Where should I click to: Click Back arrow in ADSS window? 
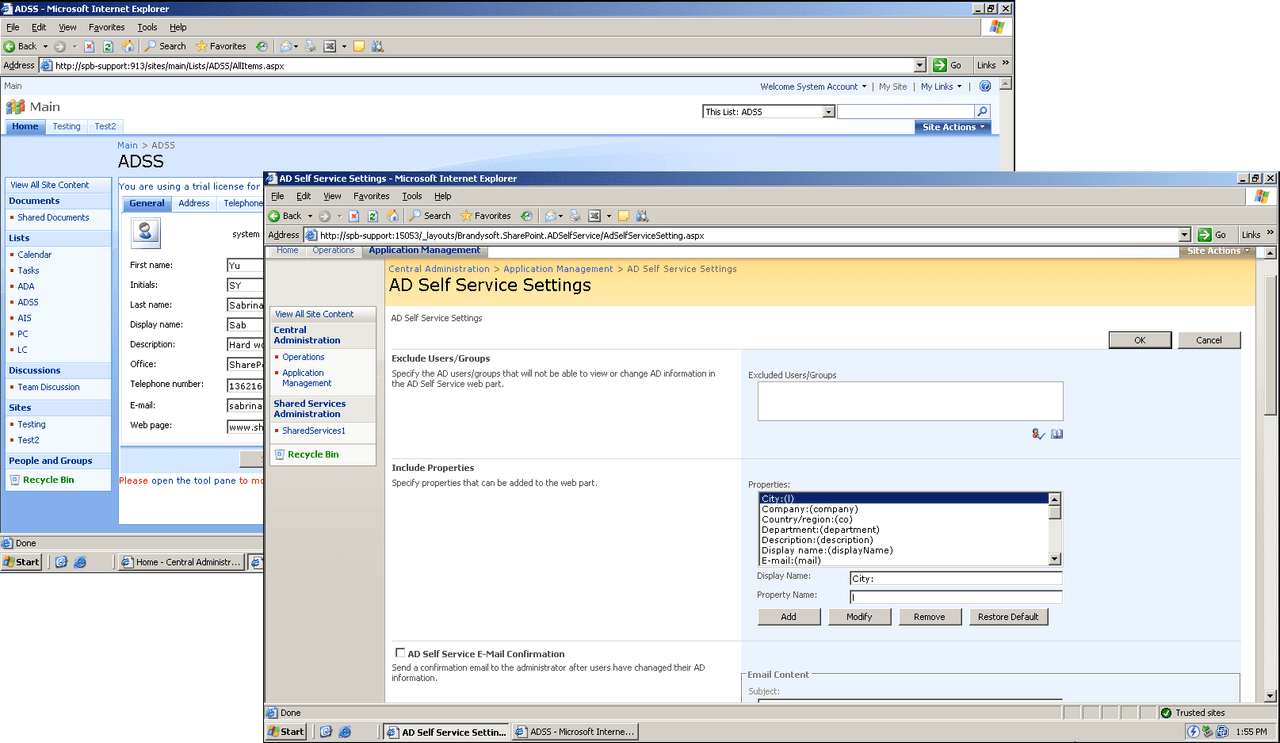[x=20, y=46]
